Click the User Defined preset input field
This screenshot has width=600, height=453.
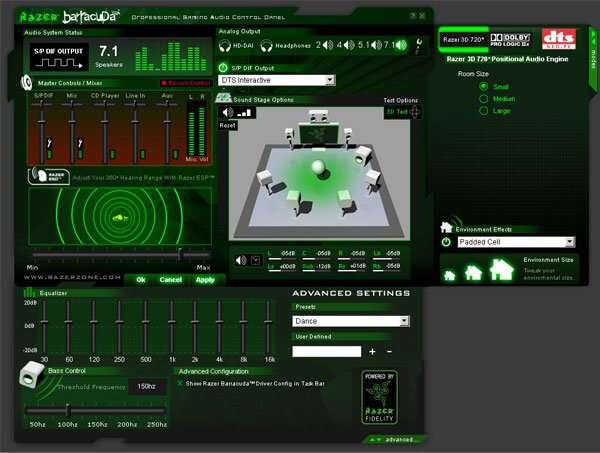(x=326, y=351)
